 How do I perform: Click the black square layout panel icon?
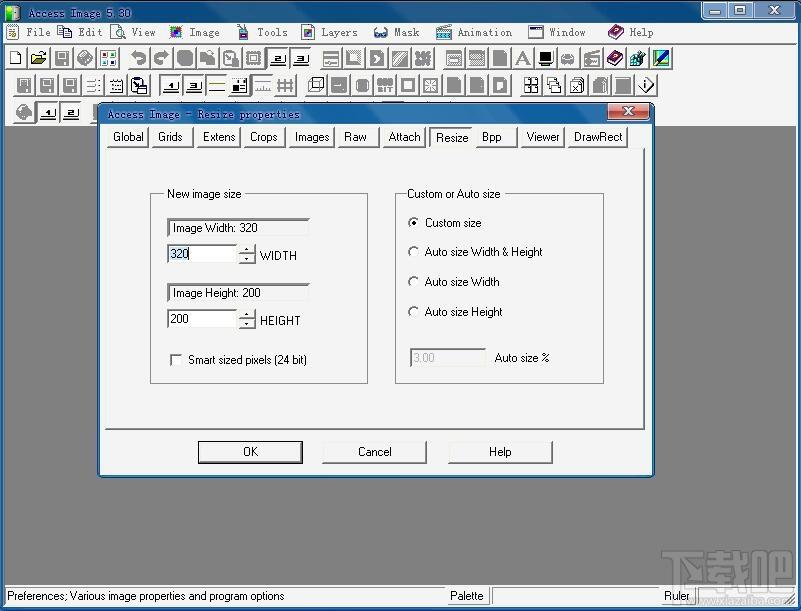[x=240, y=85]
